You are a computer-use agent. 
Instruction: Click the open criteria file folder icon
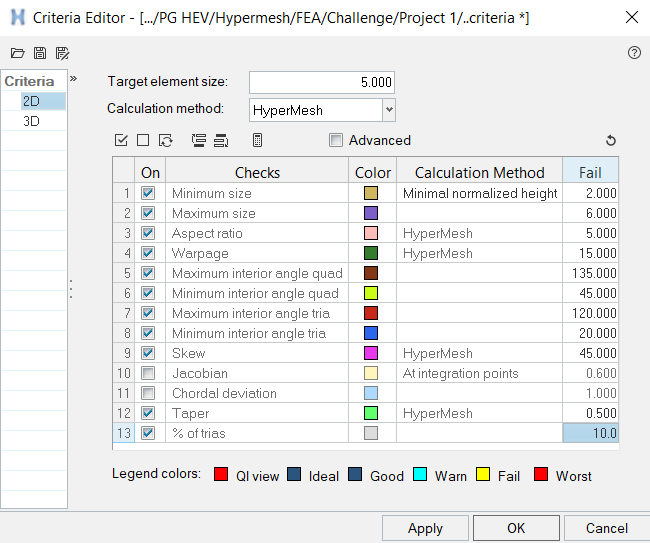[17, 53]
